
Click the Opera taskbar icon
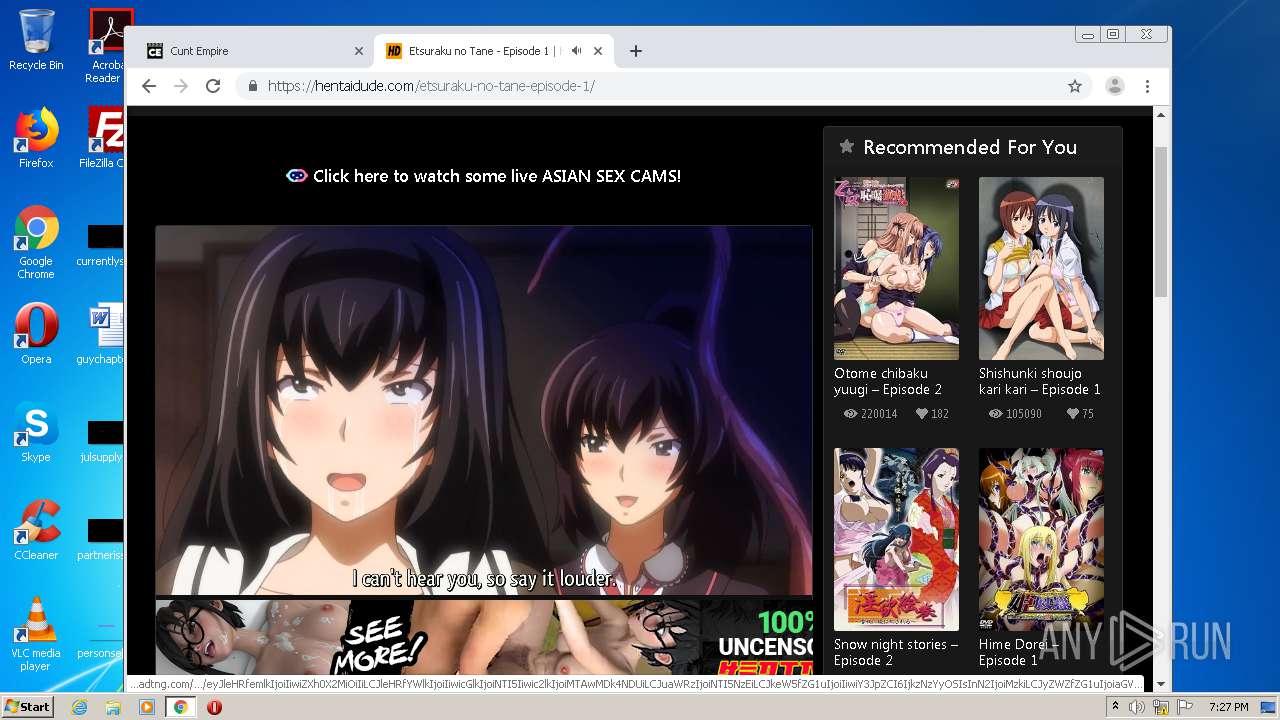point(214,707)
